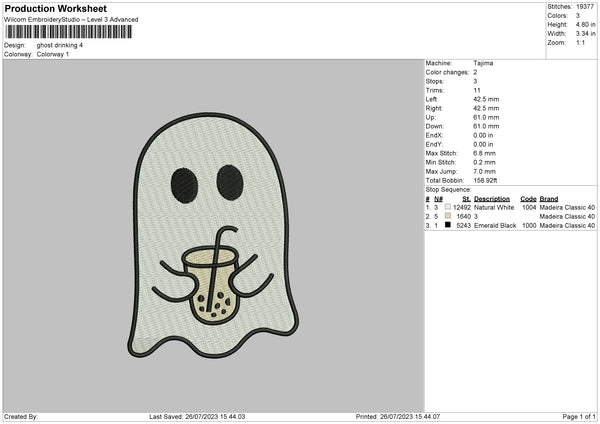Click the Max Stitch value '6.8 mm'
600x424 pixels.
pyautogui.click(x=484, y=153)
